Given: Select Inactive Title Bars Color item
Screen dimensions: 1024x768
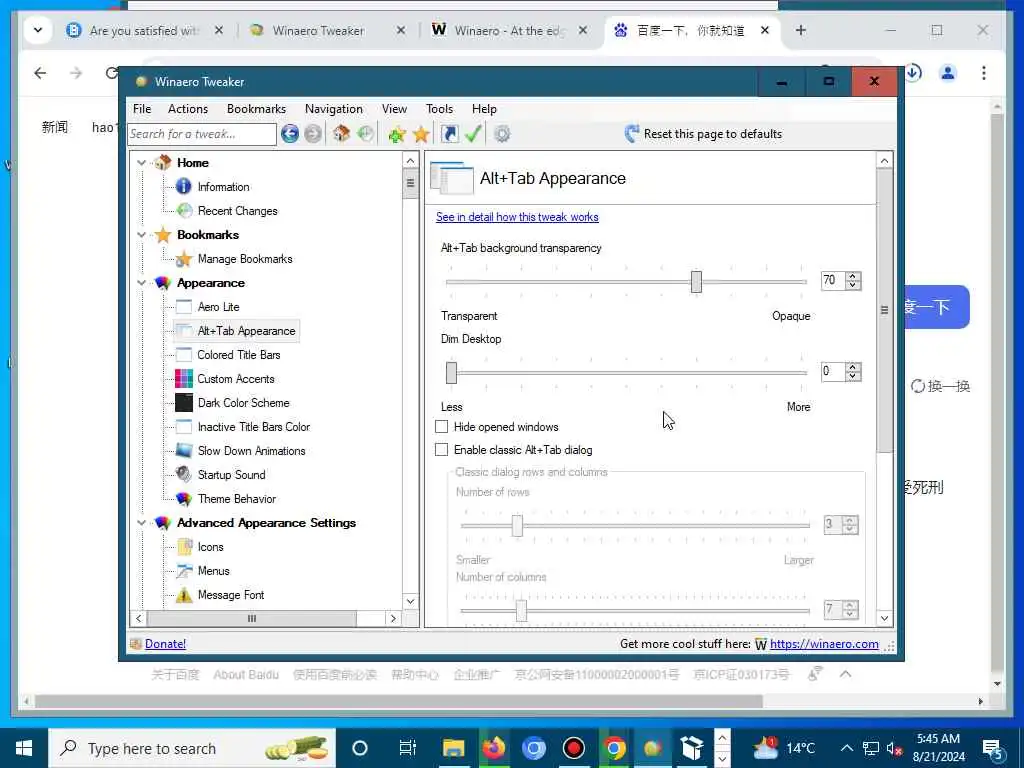Looking at the screenshot, I should click(x=253, y=427).
